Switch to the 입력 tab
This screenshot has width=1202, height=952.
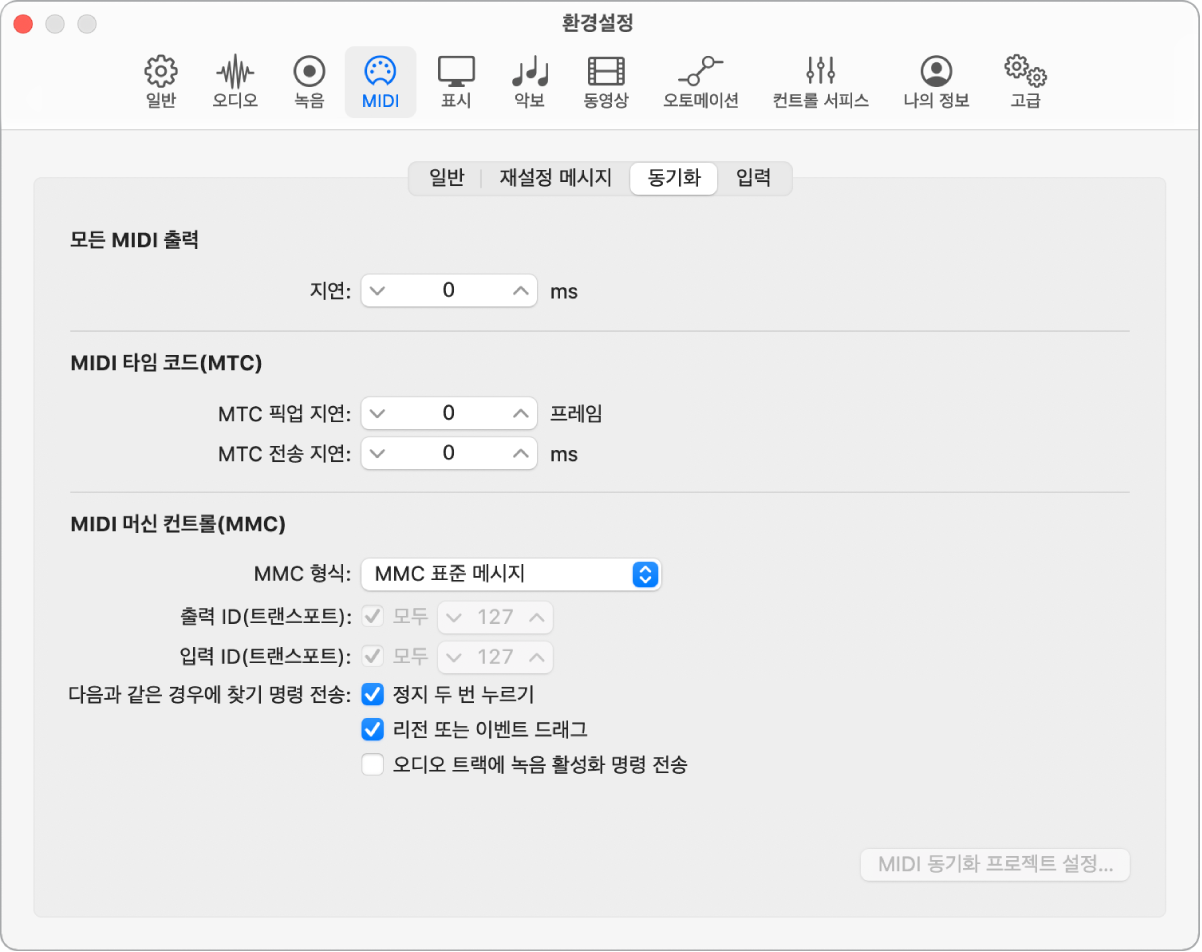[754, 179]
